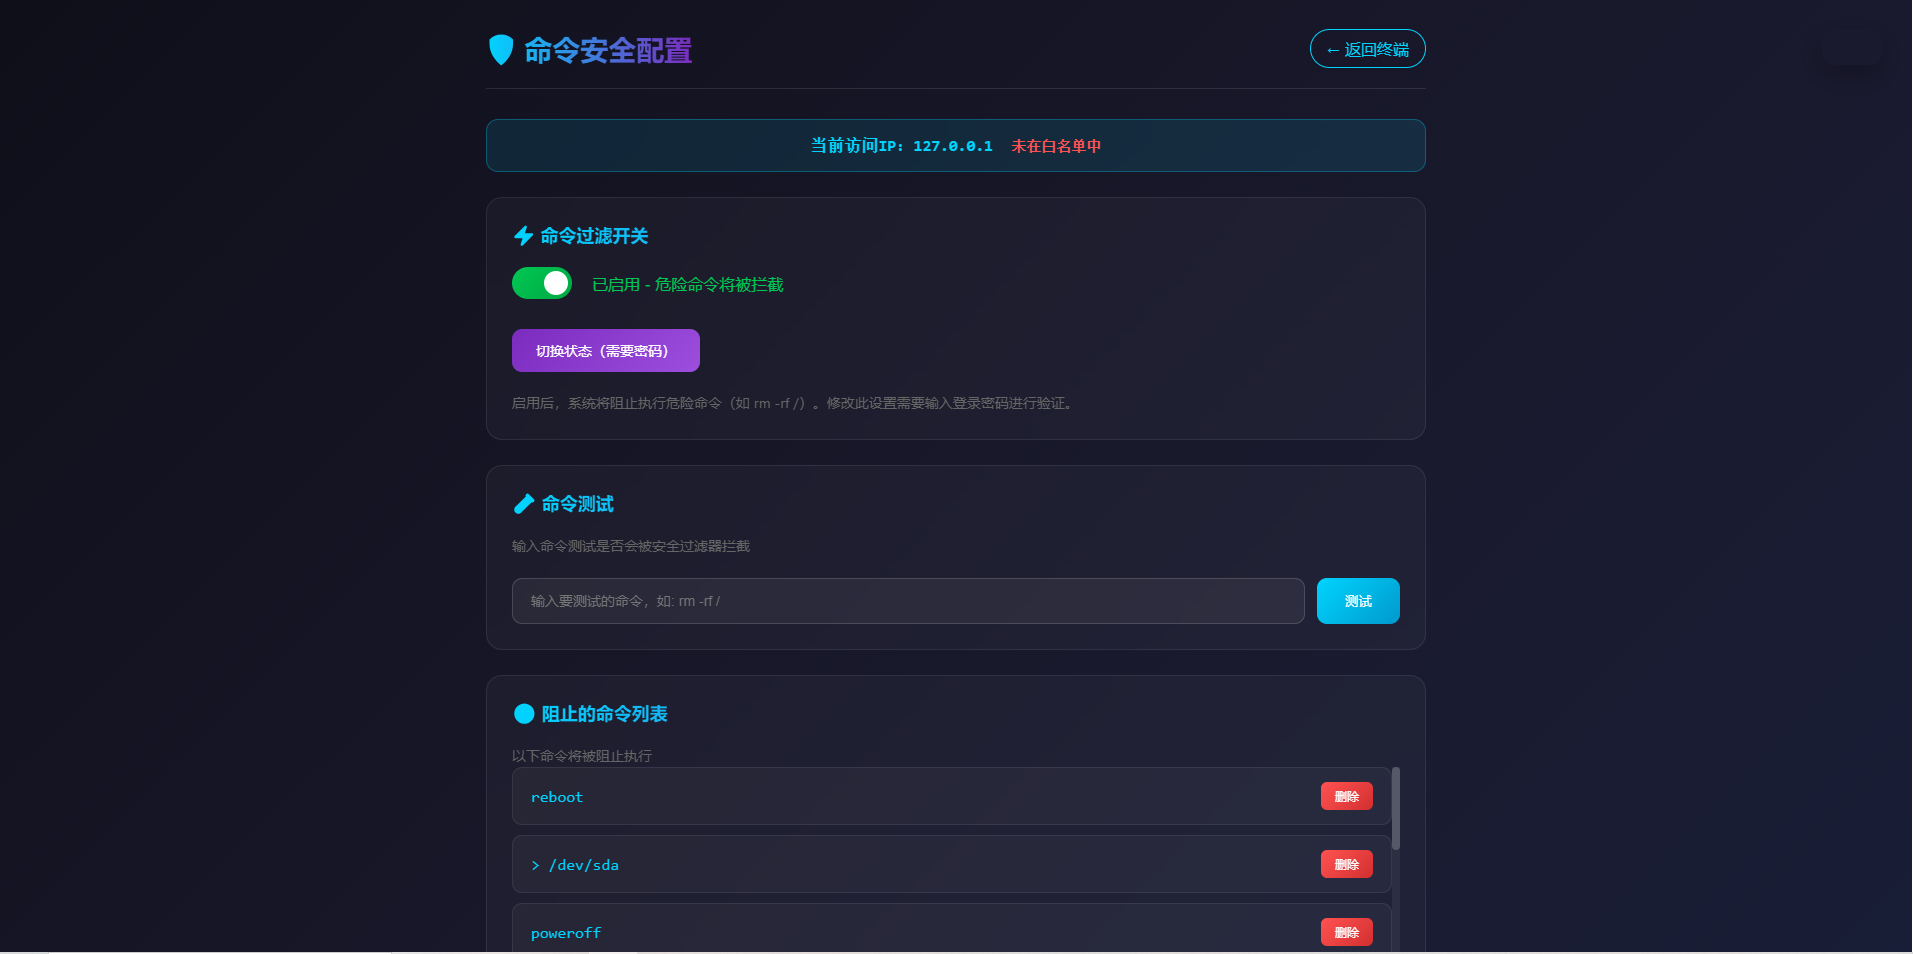The width and height of the screenshot is (1913, 954).
Task: Click the 测试 button
Action: pyautogui.click(x=1358, y=601)
